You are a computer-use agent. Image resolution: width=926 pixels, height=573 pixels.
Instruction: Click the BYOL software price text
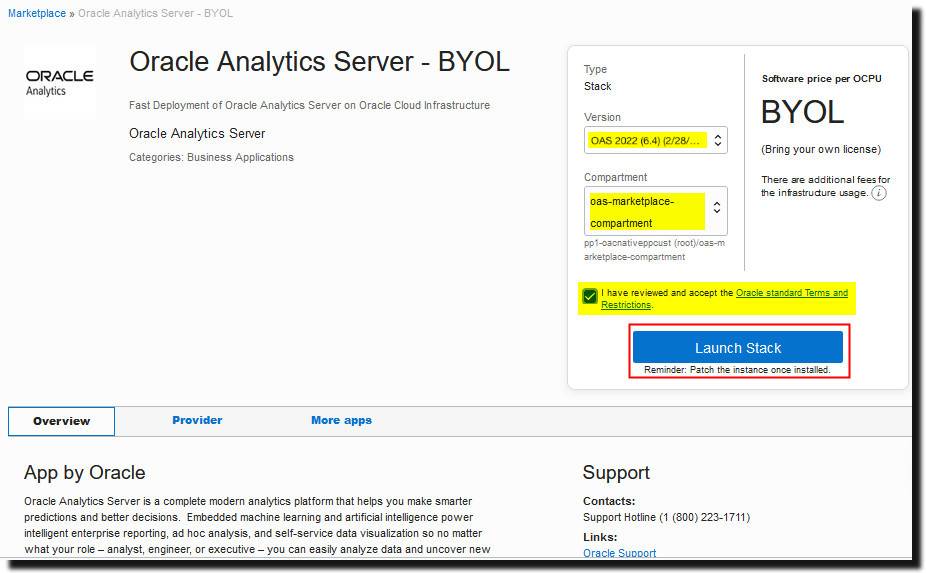[x=803, y=112]
